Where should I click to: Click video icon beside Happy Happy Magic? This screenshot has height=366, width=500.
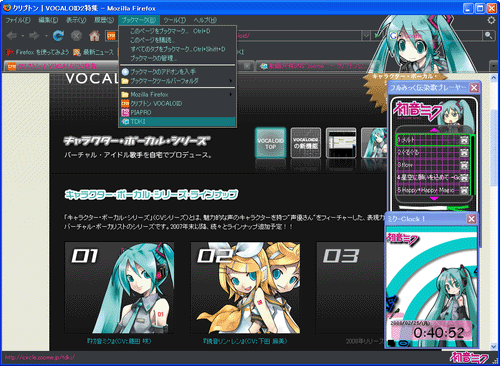(464, 190)
